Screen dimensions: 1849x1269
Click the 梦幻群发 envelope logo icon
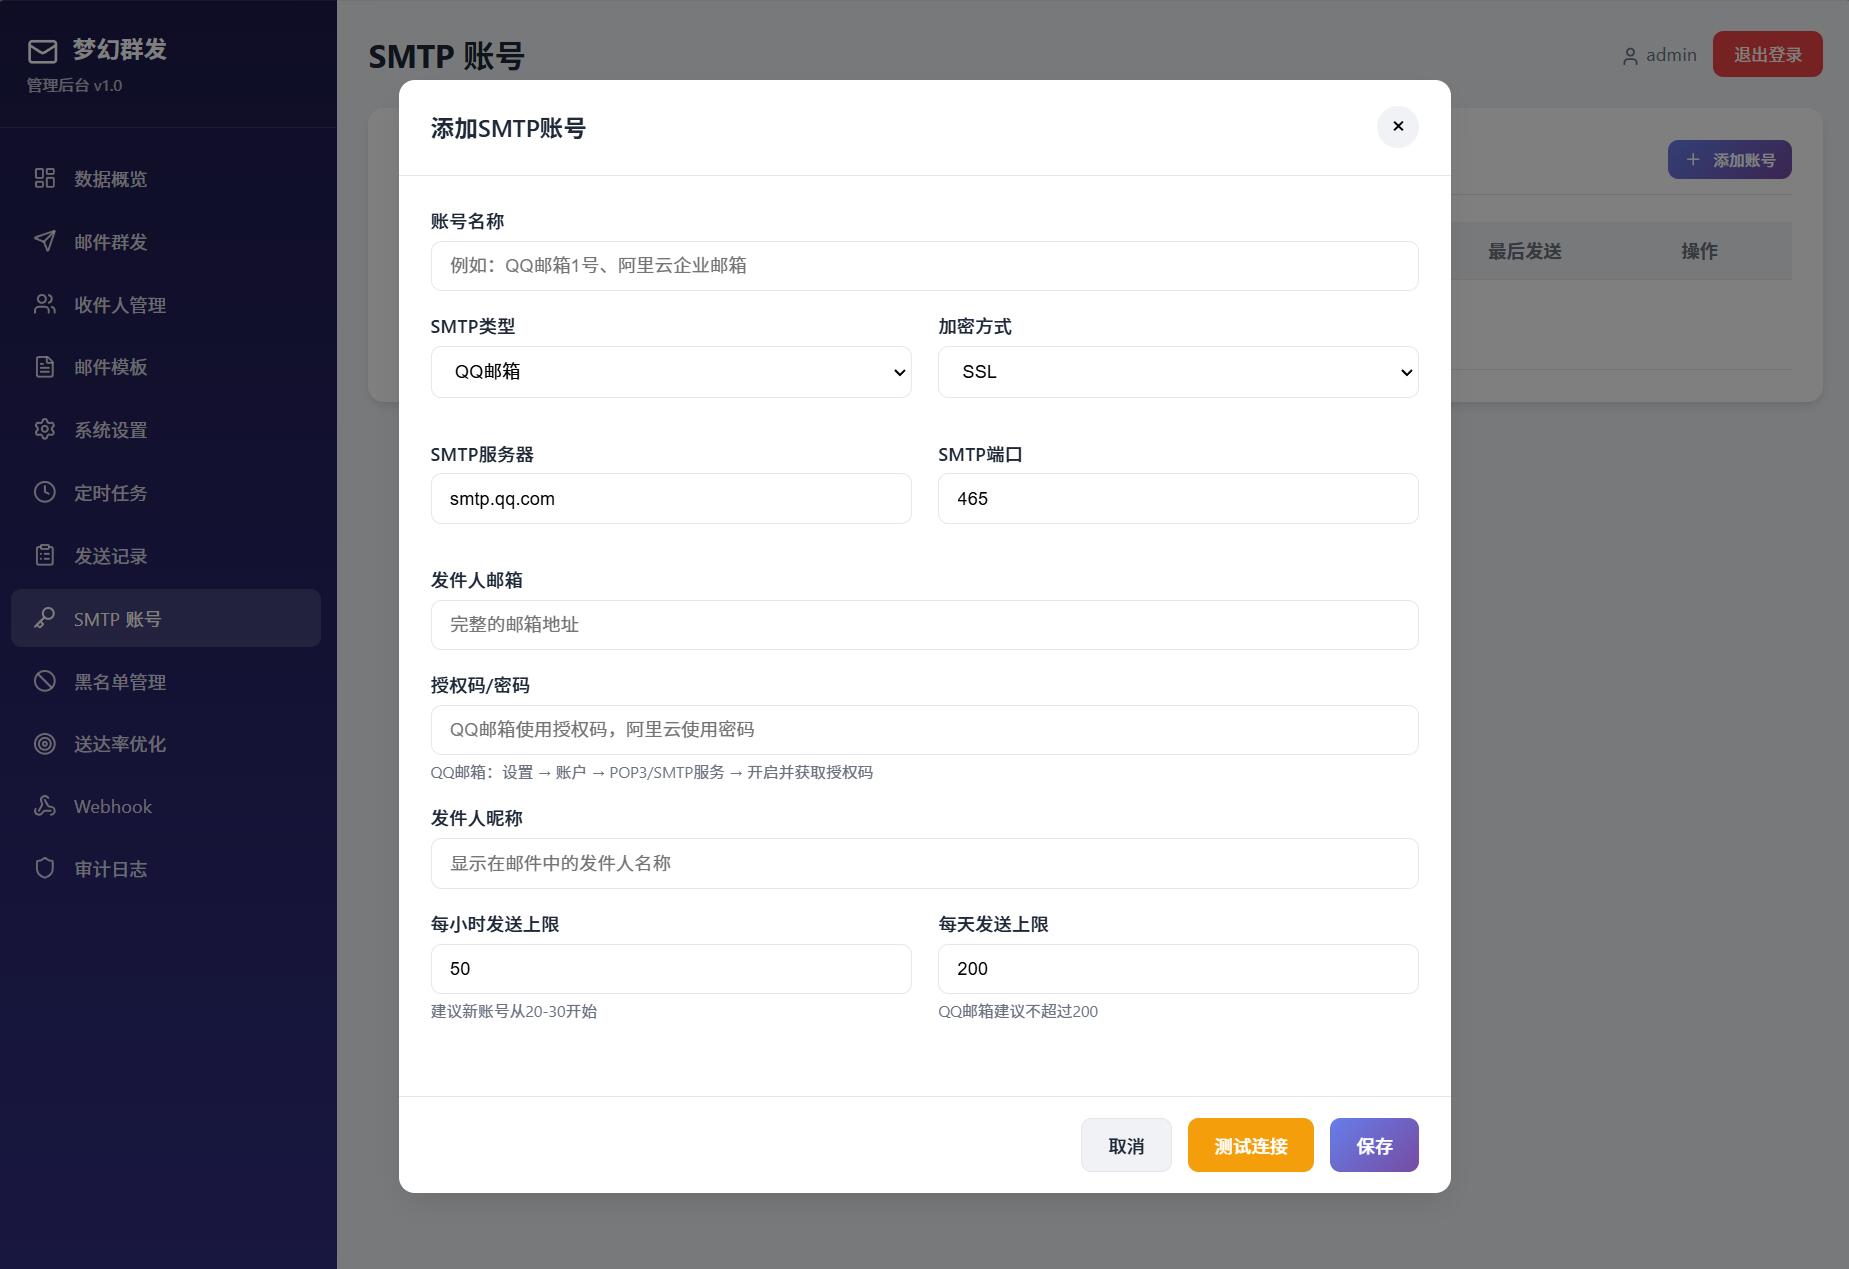point(42,51)
